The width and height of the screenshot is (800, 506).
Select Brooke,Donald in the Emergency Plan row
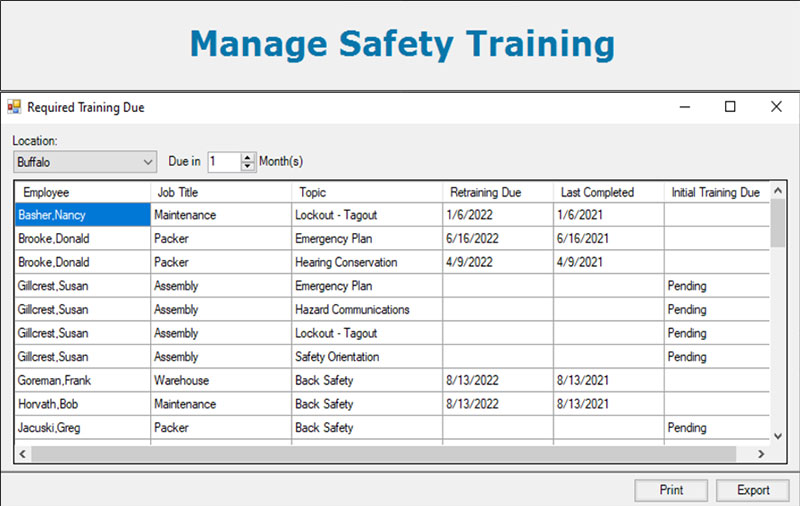pyautogui.click(x=83, y=238)
